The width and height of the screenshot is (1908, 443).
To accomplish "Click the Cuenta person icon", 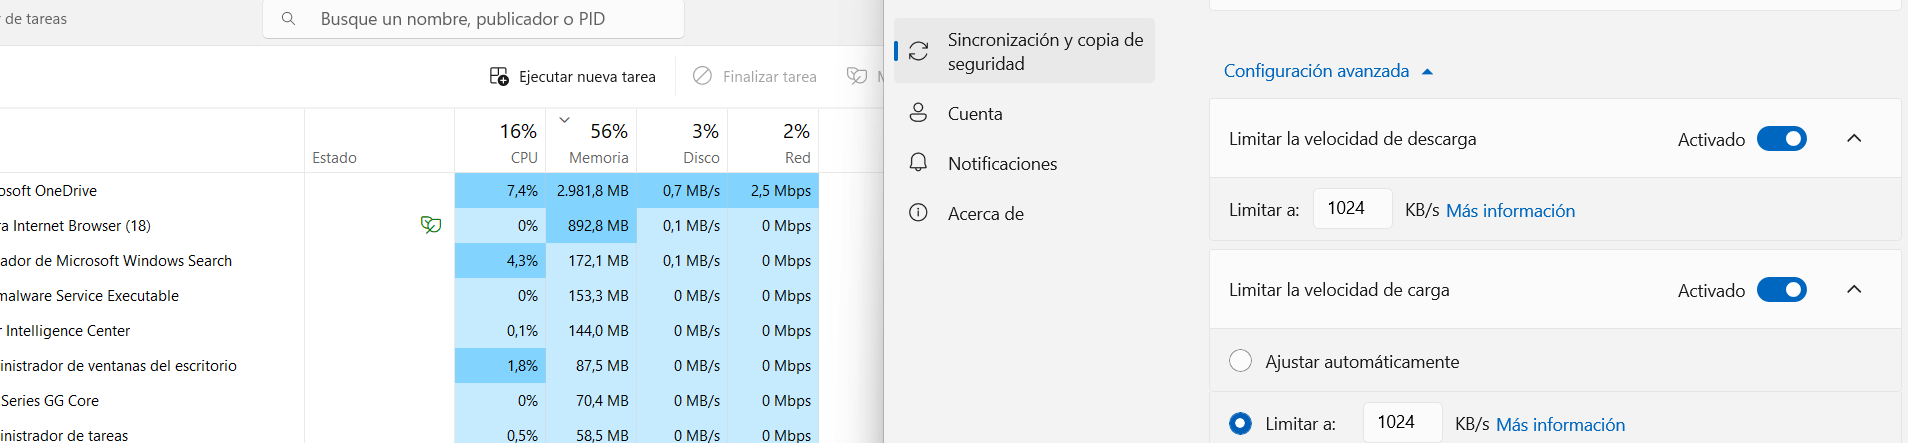I will coord(918,113).
